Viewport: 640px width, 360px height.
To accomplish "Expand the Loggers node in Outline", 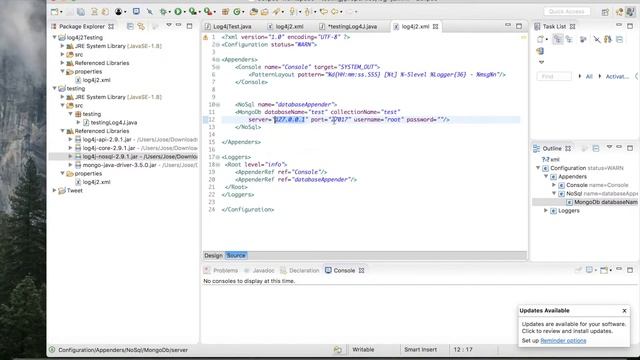I will (546, 211).
